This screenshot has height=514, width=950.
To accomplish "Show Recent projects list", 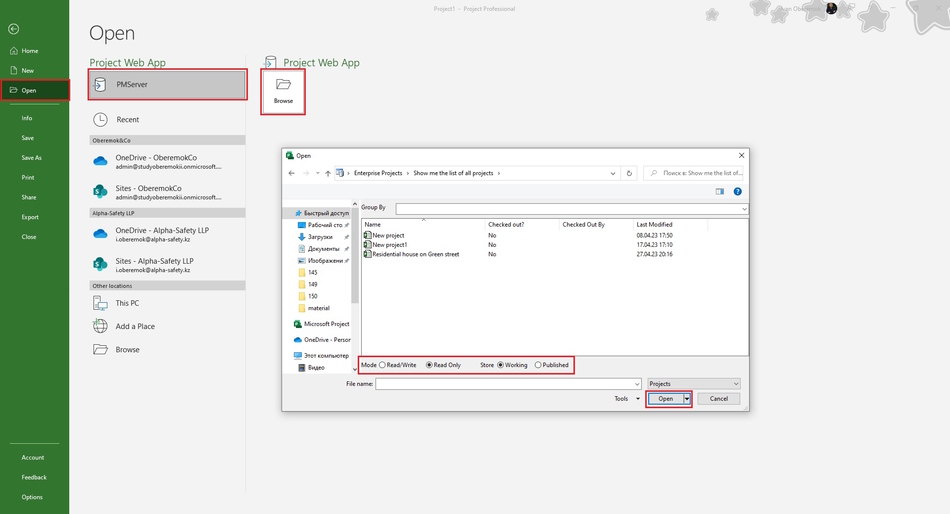I will coord(167,119).
